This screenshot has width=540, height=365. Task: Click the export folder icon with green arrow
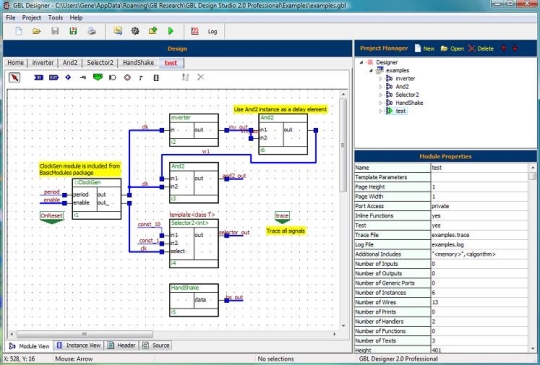tap(153, 31)
